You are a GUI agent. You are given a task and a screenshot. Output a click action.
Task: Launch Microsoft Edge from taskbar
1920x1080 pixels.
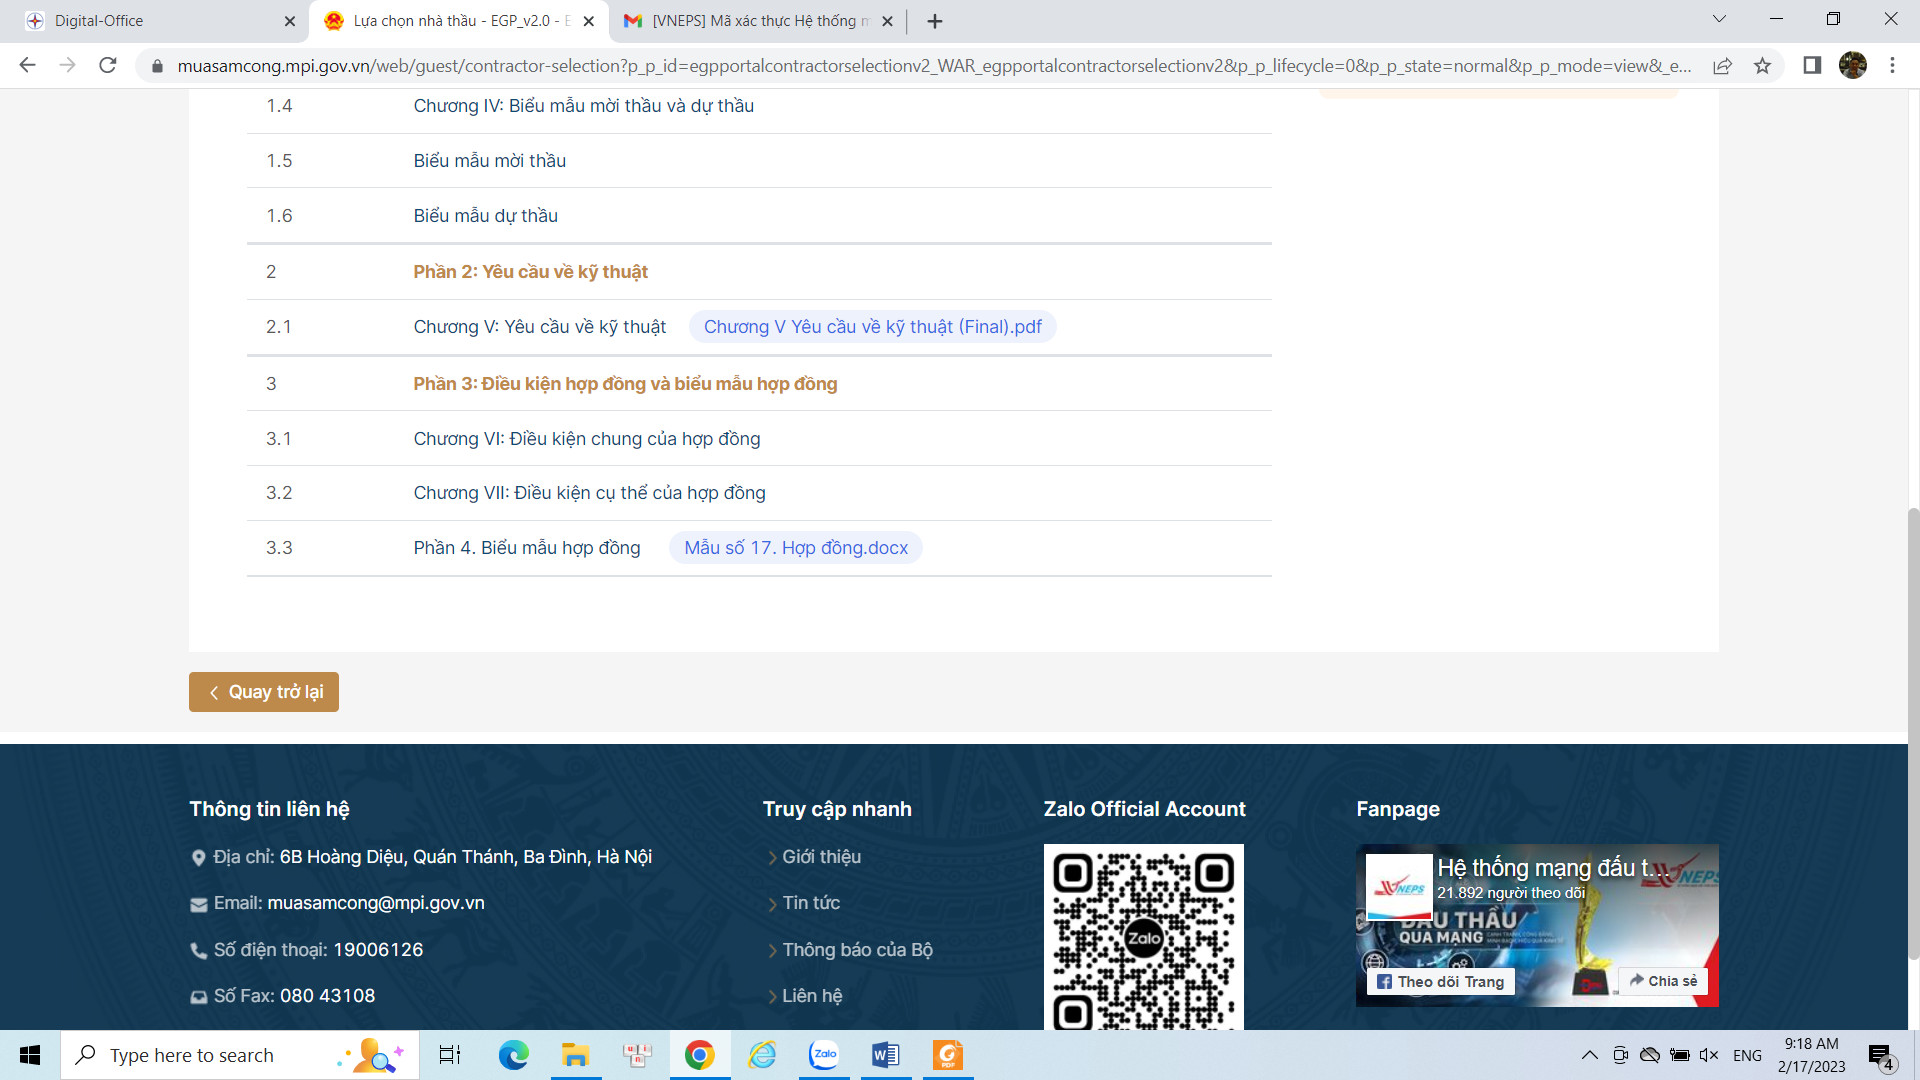[513, 1055]
